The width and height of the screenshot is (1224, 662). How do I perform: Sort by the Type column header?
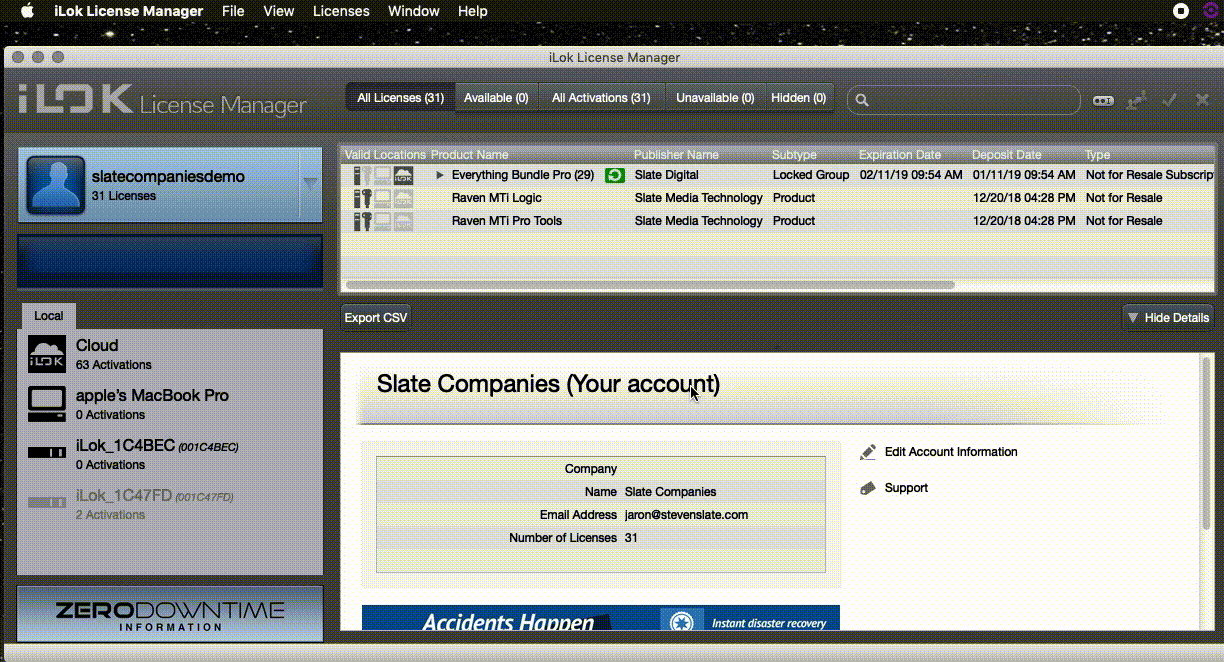(x=1098, y=155)
